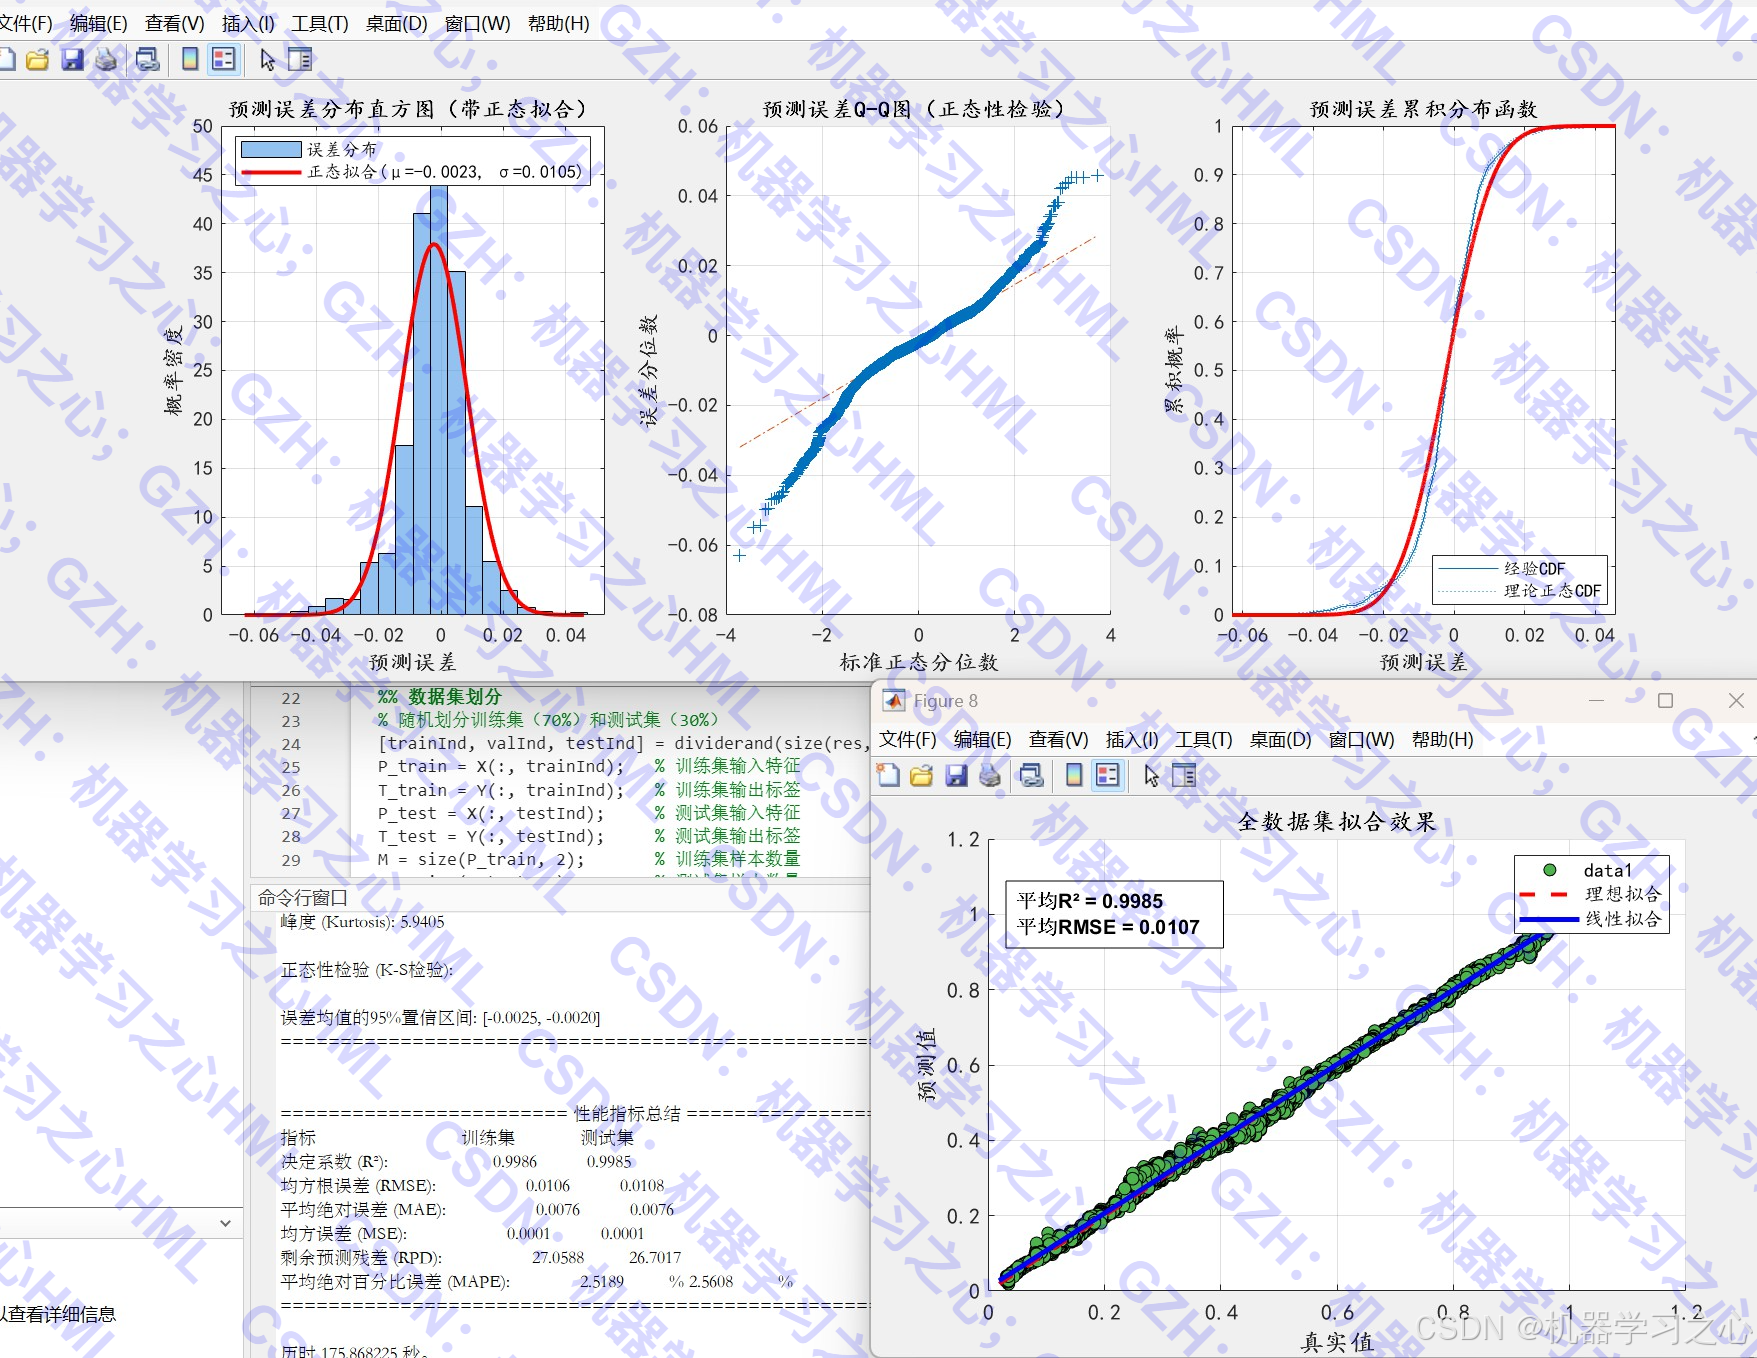The width and height of the screenshot is (1757, 1358).
Task: Click Open File icon in Figure 8 toolbar
Action: tap(922, 776)
